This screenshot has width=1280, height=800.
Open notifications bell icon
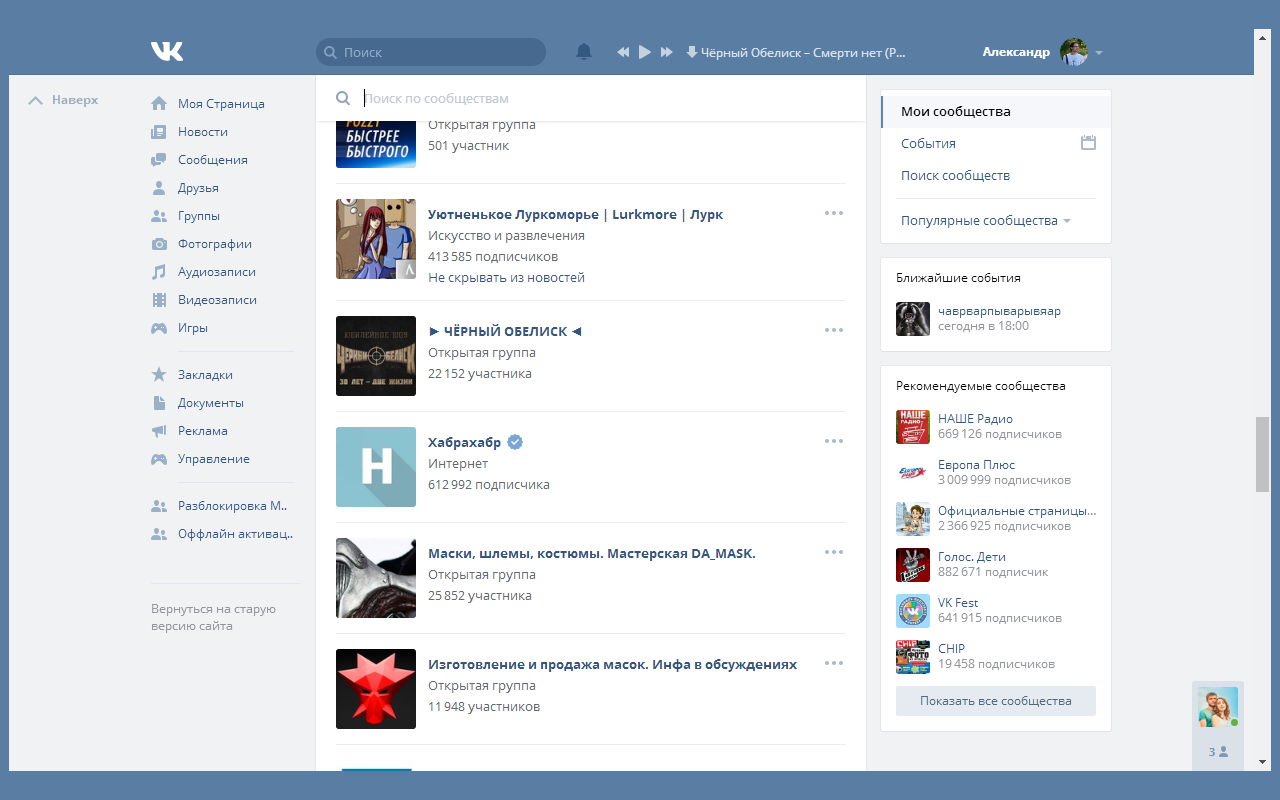point(584,52)
